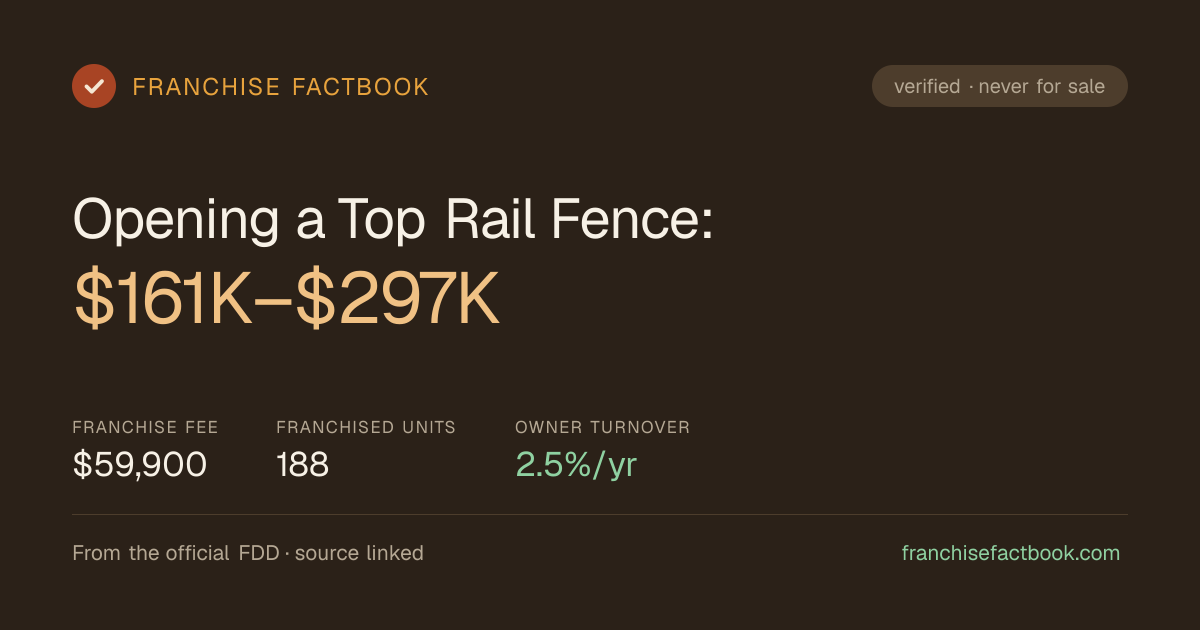This screenshot has width=1200, height=630.
Task: Click the From the official FDD text
Action: pos(176,553)
